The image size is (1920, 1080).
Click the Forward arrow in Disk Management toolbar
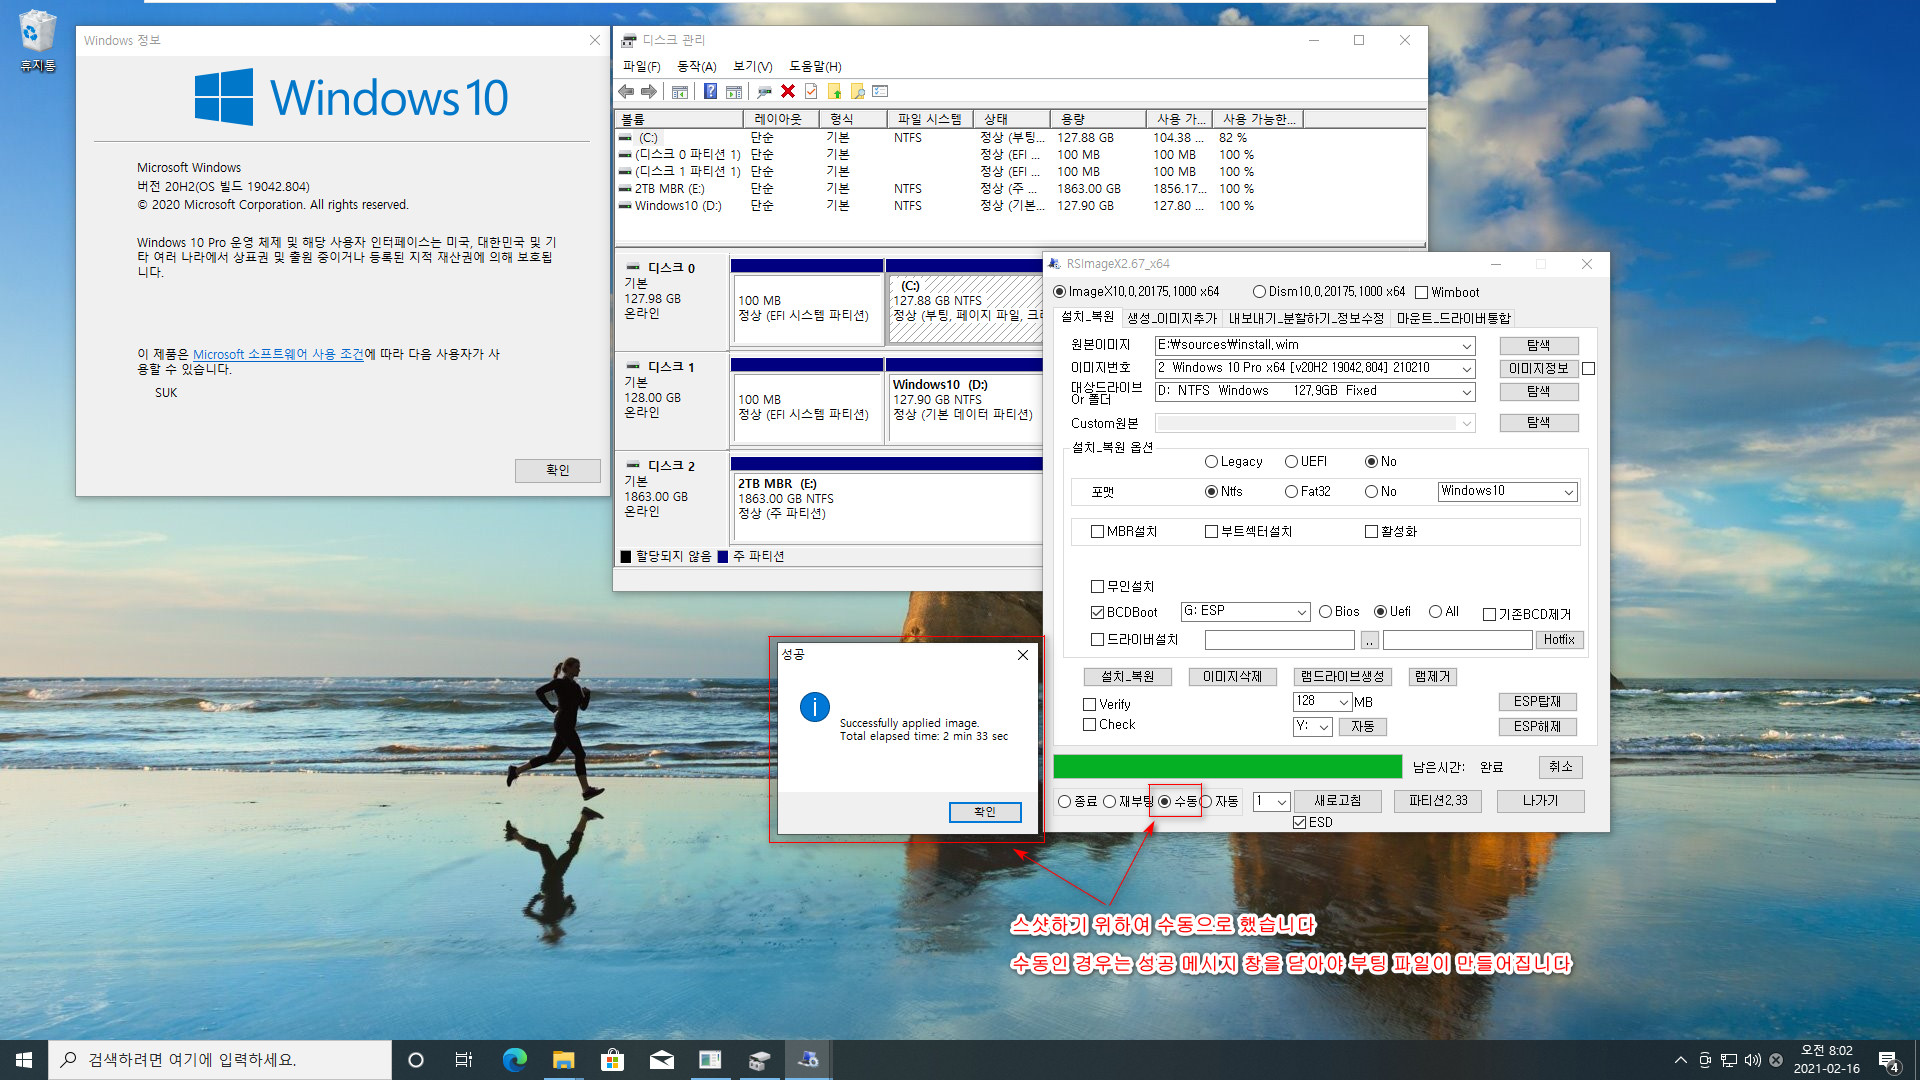pos(649,91)
